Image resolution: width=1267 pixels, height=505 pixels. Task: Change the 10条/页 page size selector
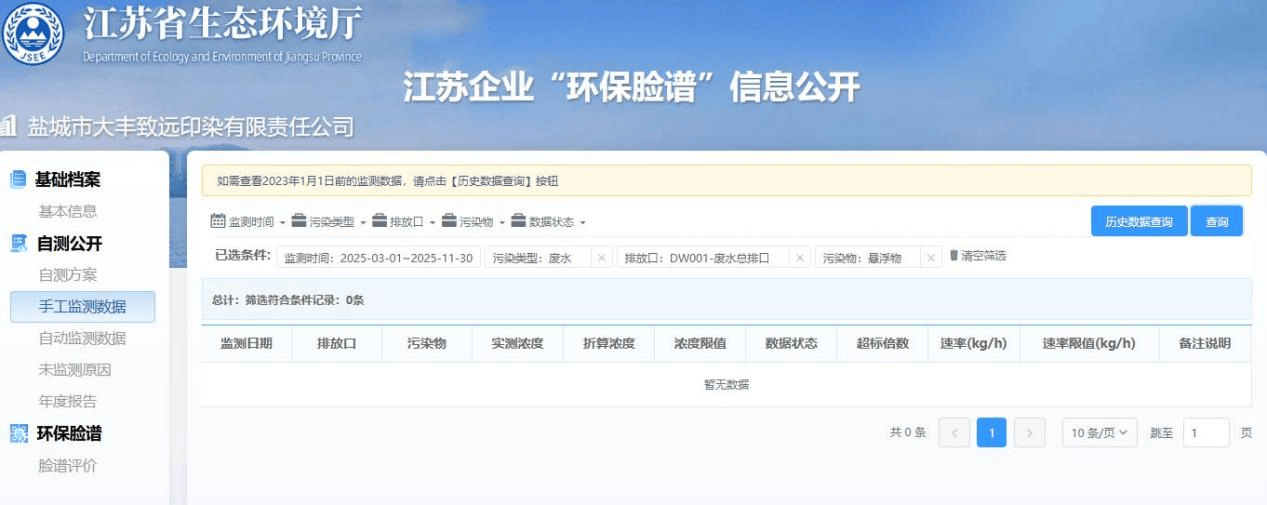tap(1099, 432)
